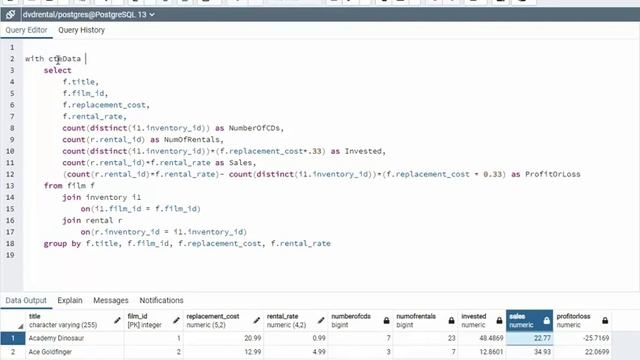The image size is (640, 360).
Task: Select result row 1 header
Action: point(13,338)
